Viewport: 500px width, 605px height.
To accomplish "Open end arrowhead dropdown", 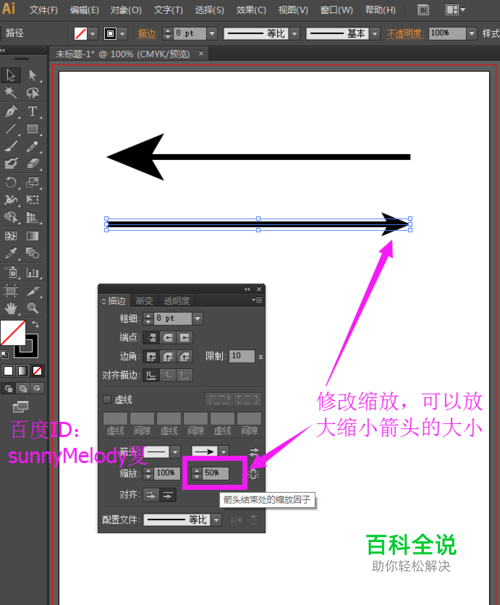I will tap(224, 451).
